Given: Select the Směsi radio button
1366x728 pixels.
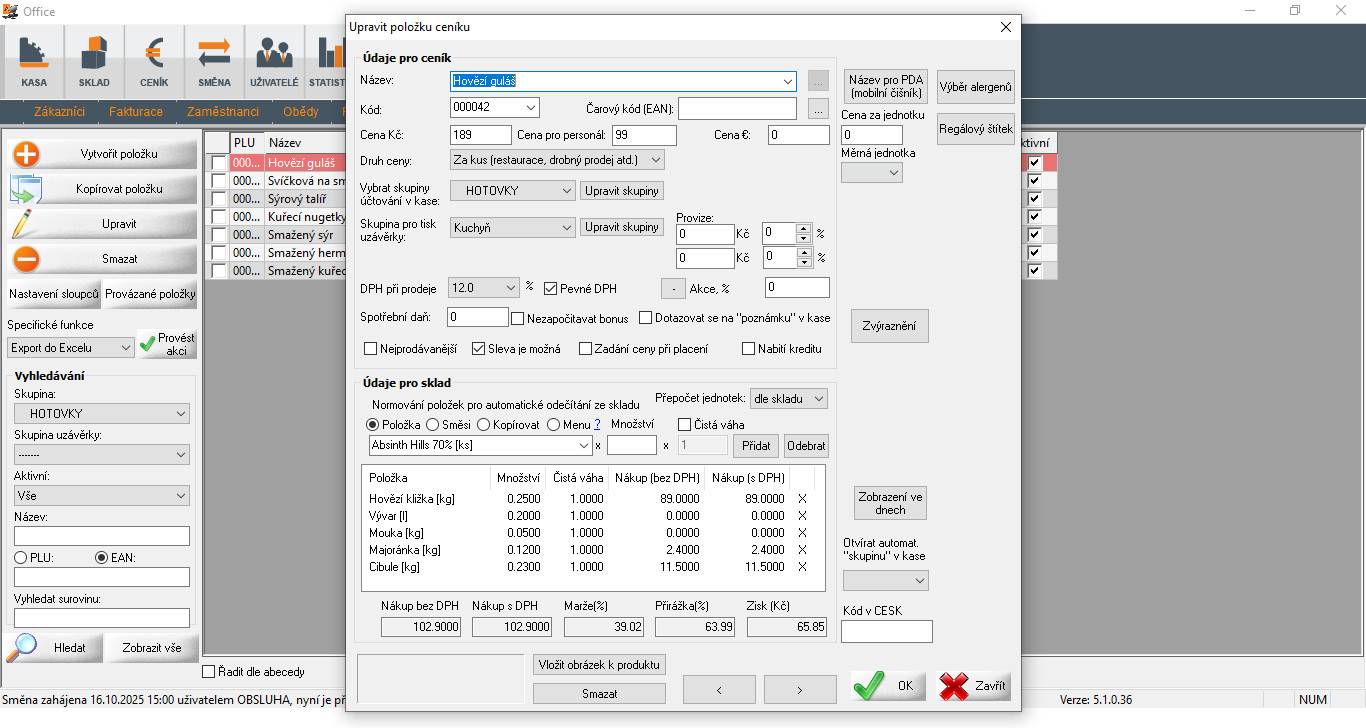Looking at the screenshot, I should 433,425.
